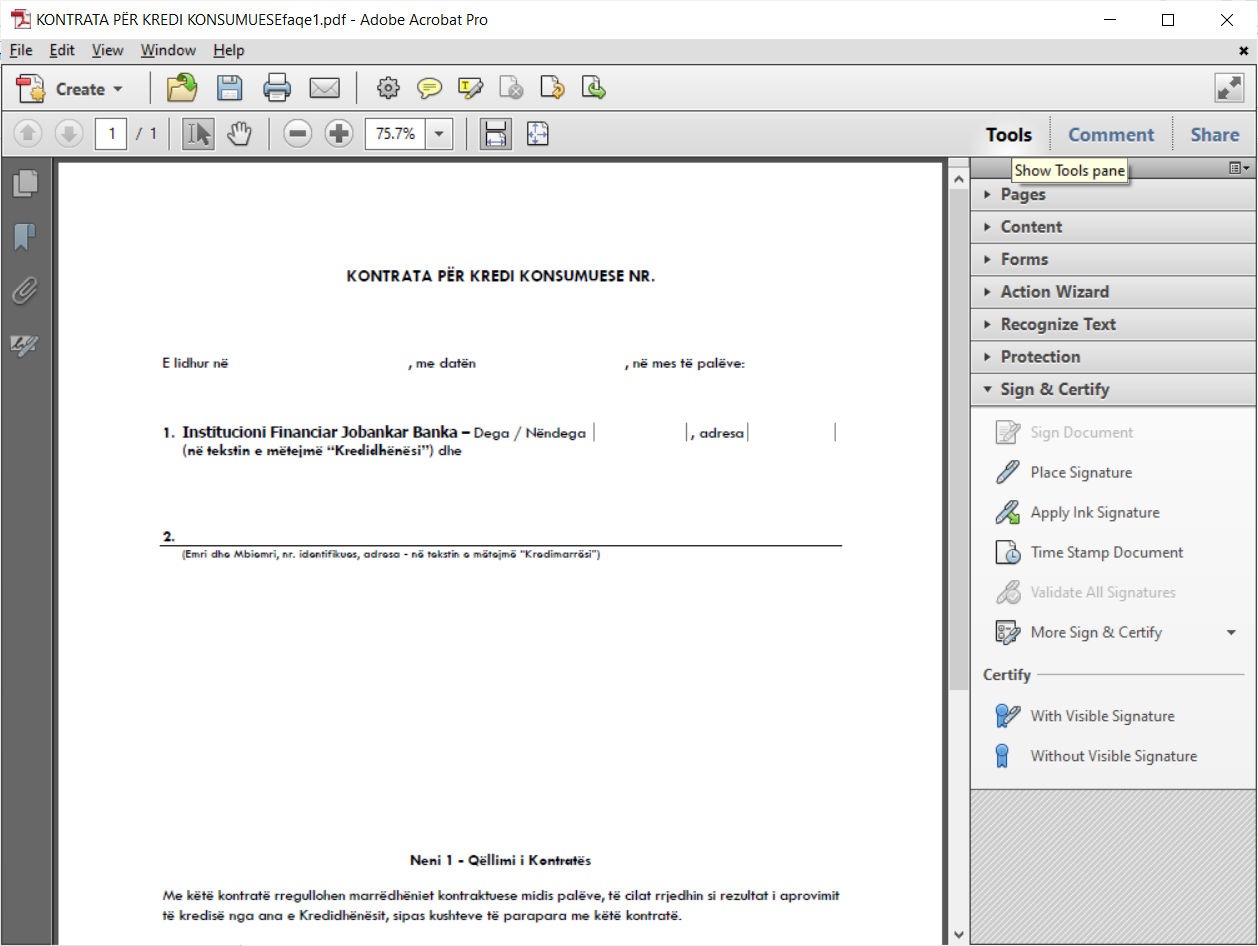
Task: Open Attachments paperclip panel icon
Action: click(26, 291)
